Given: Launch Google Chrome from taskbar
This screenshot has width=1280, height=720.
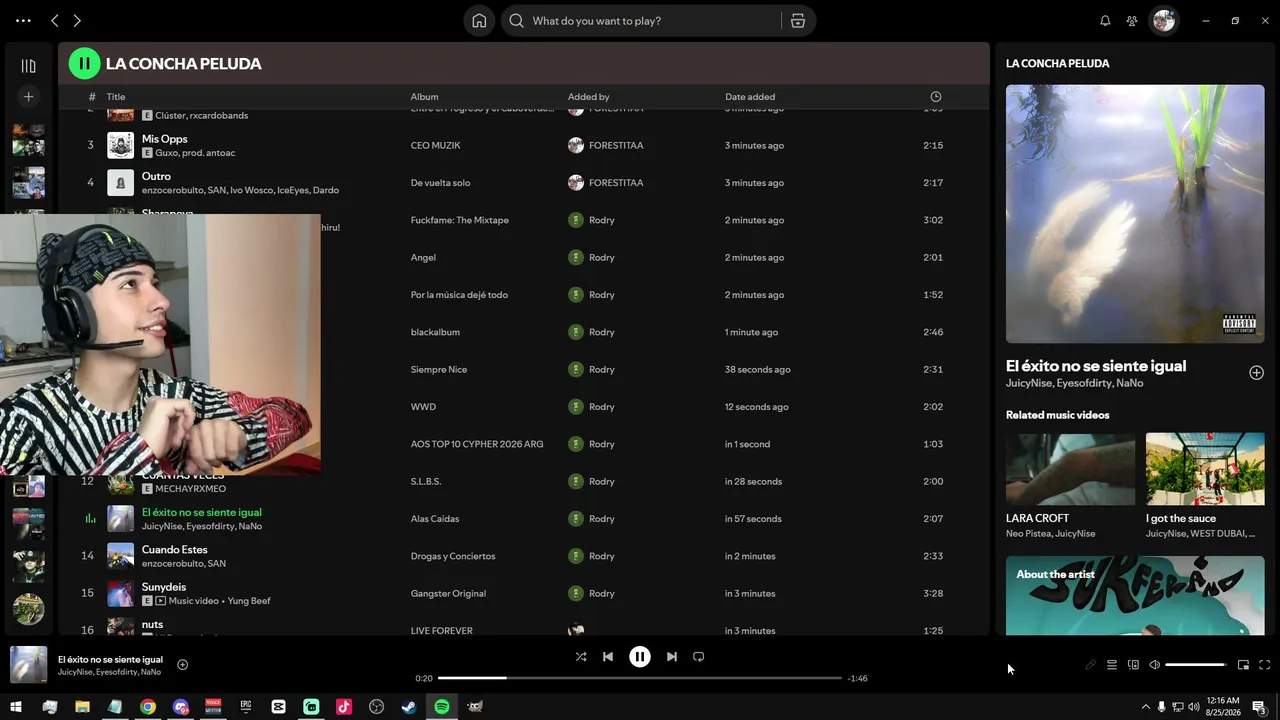Looking at the screenshot, I should point(147,707).
